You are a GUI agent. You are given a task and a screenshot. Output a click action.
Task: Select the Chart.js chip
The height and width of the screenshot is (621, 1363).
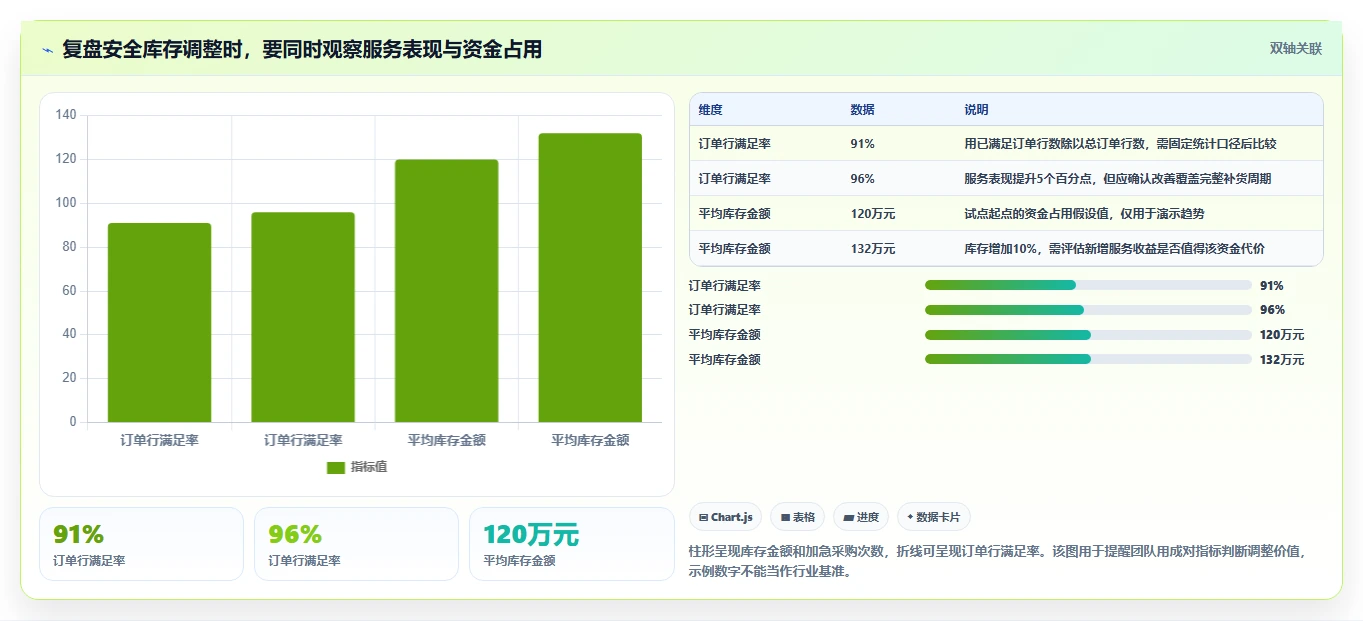tap(725, 517)
